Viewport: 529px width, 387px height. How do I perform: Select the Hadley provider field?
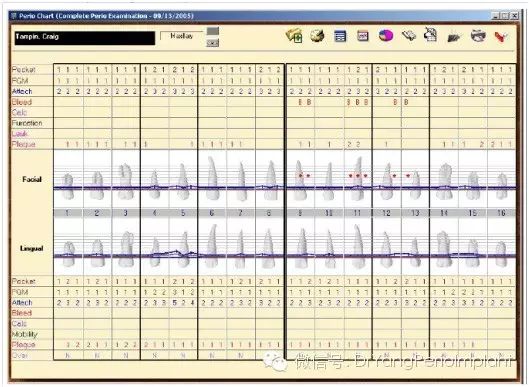[x=182, y=36]
